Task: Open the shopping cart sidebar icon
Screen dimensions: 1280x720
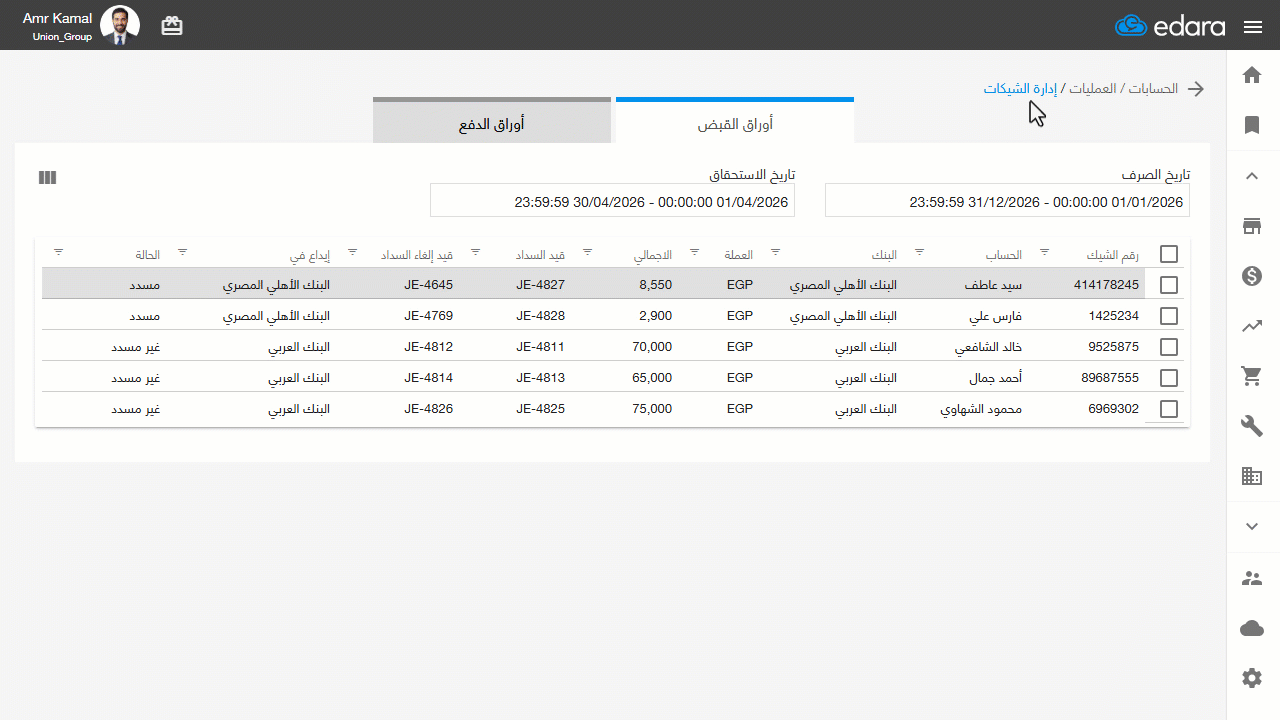Action: coord(1251,376)
